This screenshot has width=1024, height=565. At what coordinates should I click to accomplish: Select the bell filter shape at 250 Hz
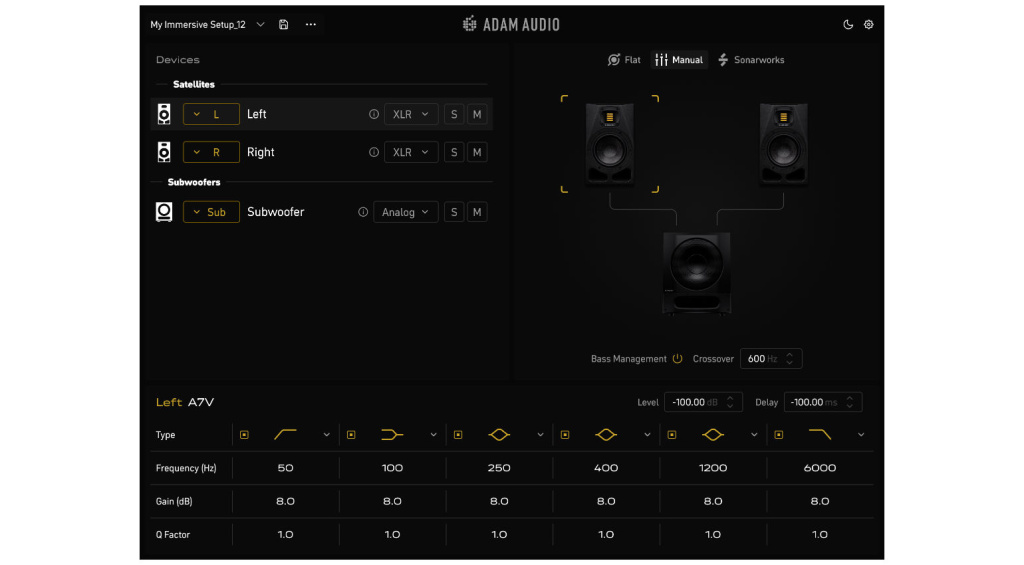[499, 434]
